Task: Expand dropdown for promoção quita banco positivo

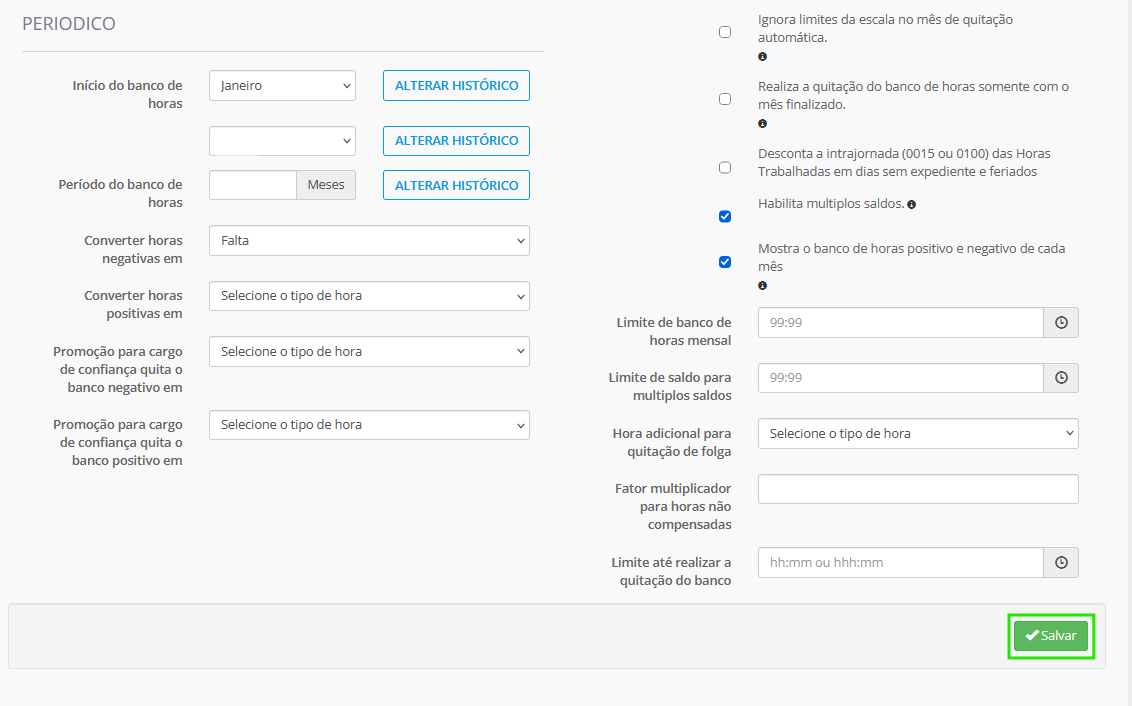Action: point(370,425)
